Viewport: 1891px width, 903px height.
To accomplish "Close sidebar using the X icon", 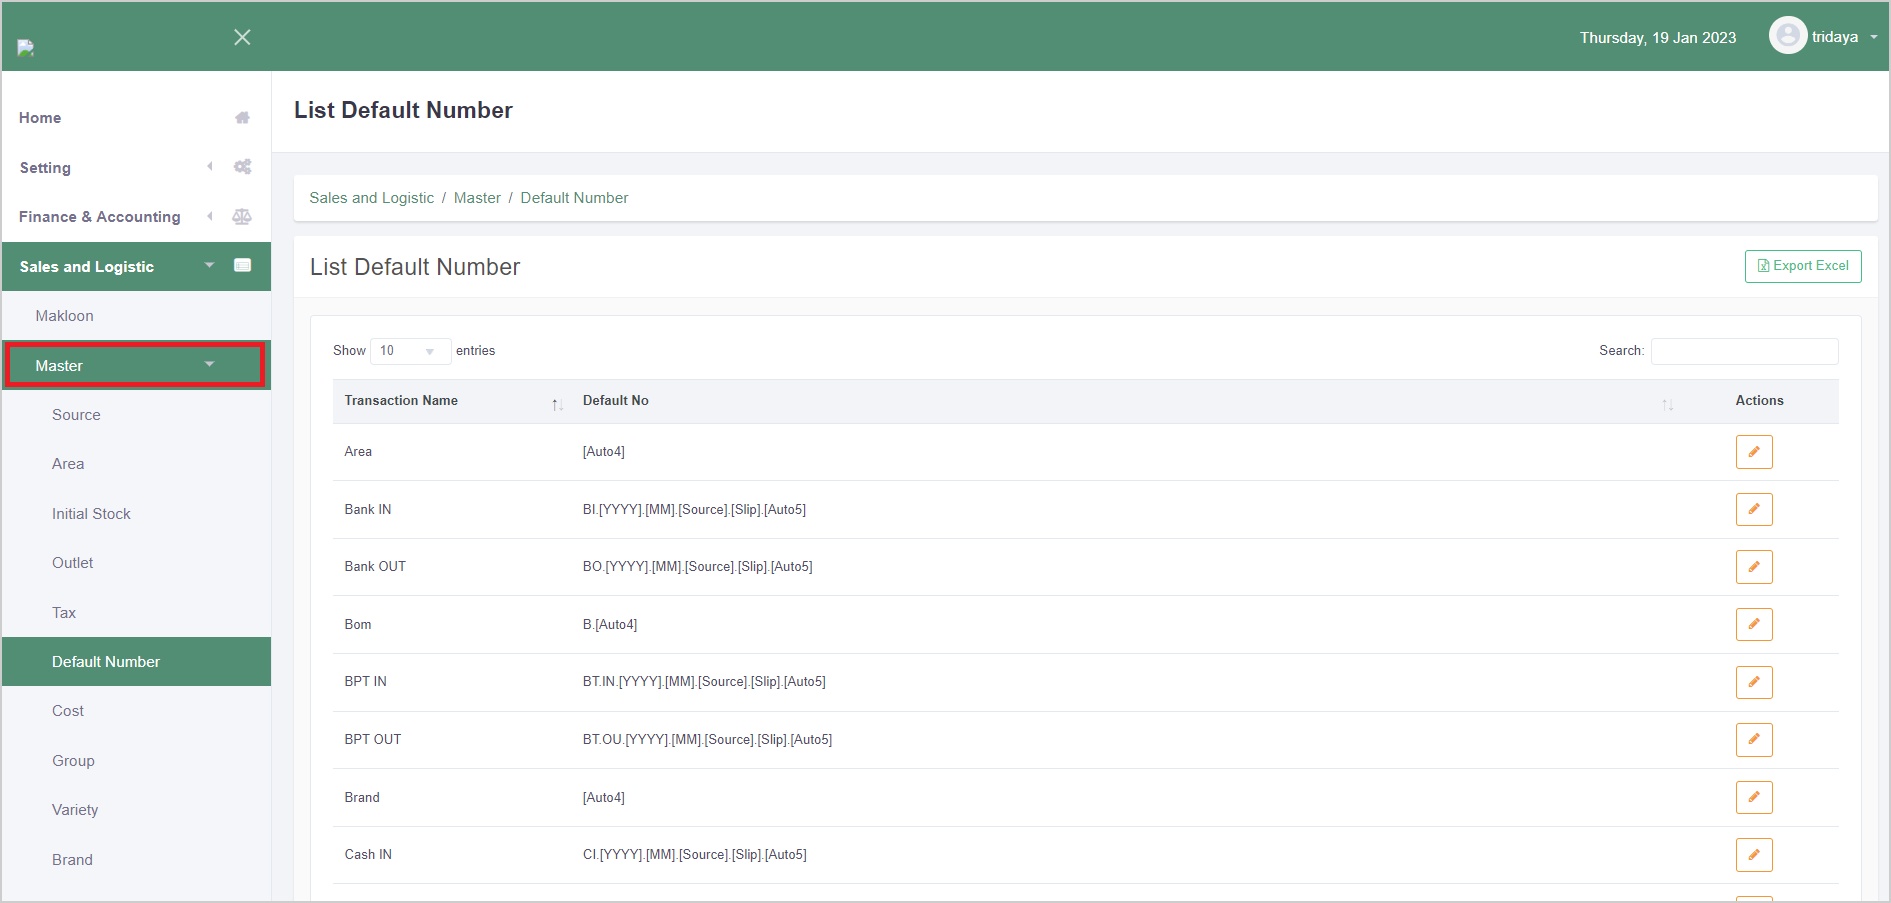I will (x=242, y=37).
